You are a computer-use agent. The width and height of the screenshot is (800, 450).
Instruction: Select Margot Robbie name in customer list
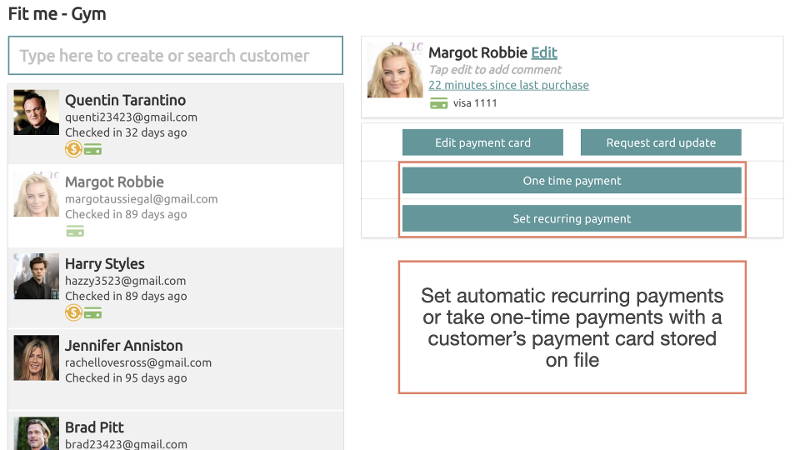coord(114,182)
